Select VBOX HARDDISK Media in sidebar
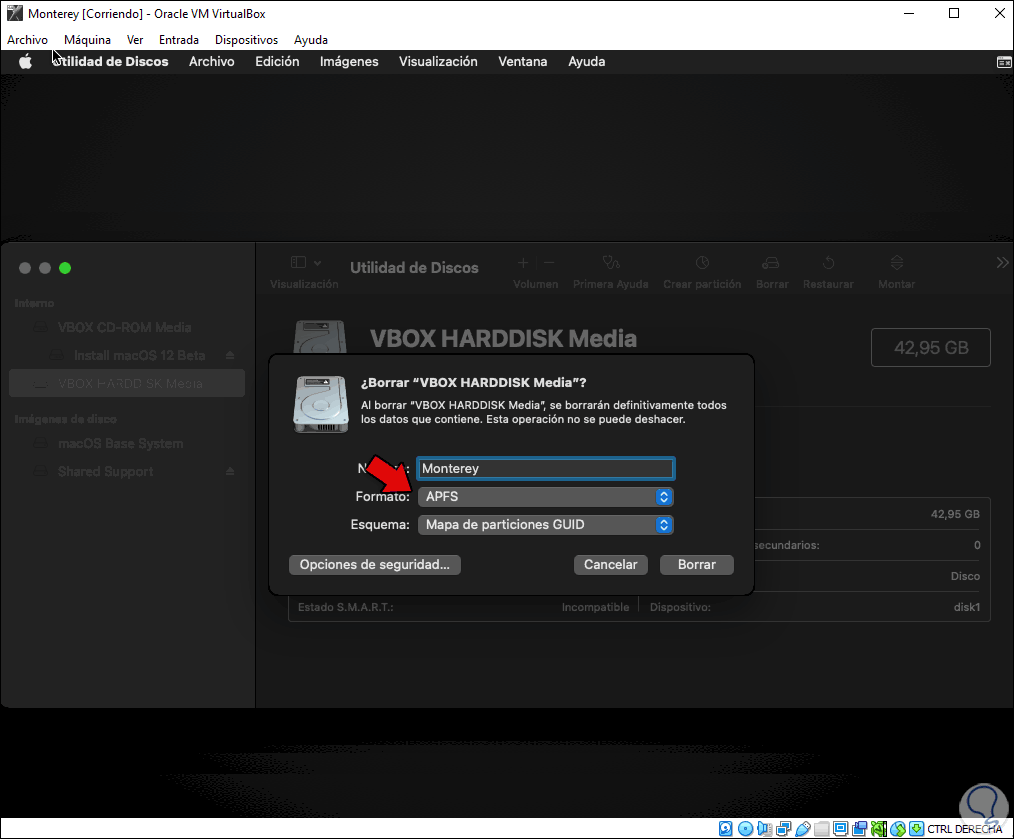 coord(127,383)
